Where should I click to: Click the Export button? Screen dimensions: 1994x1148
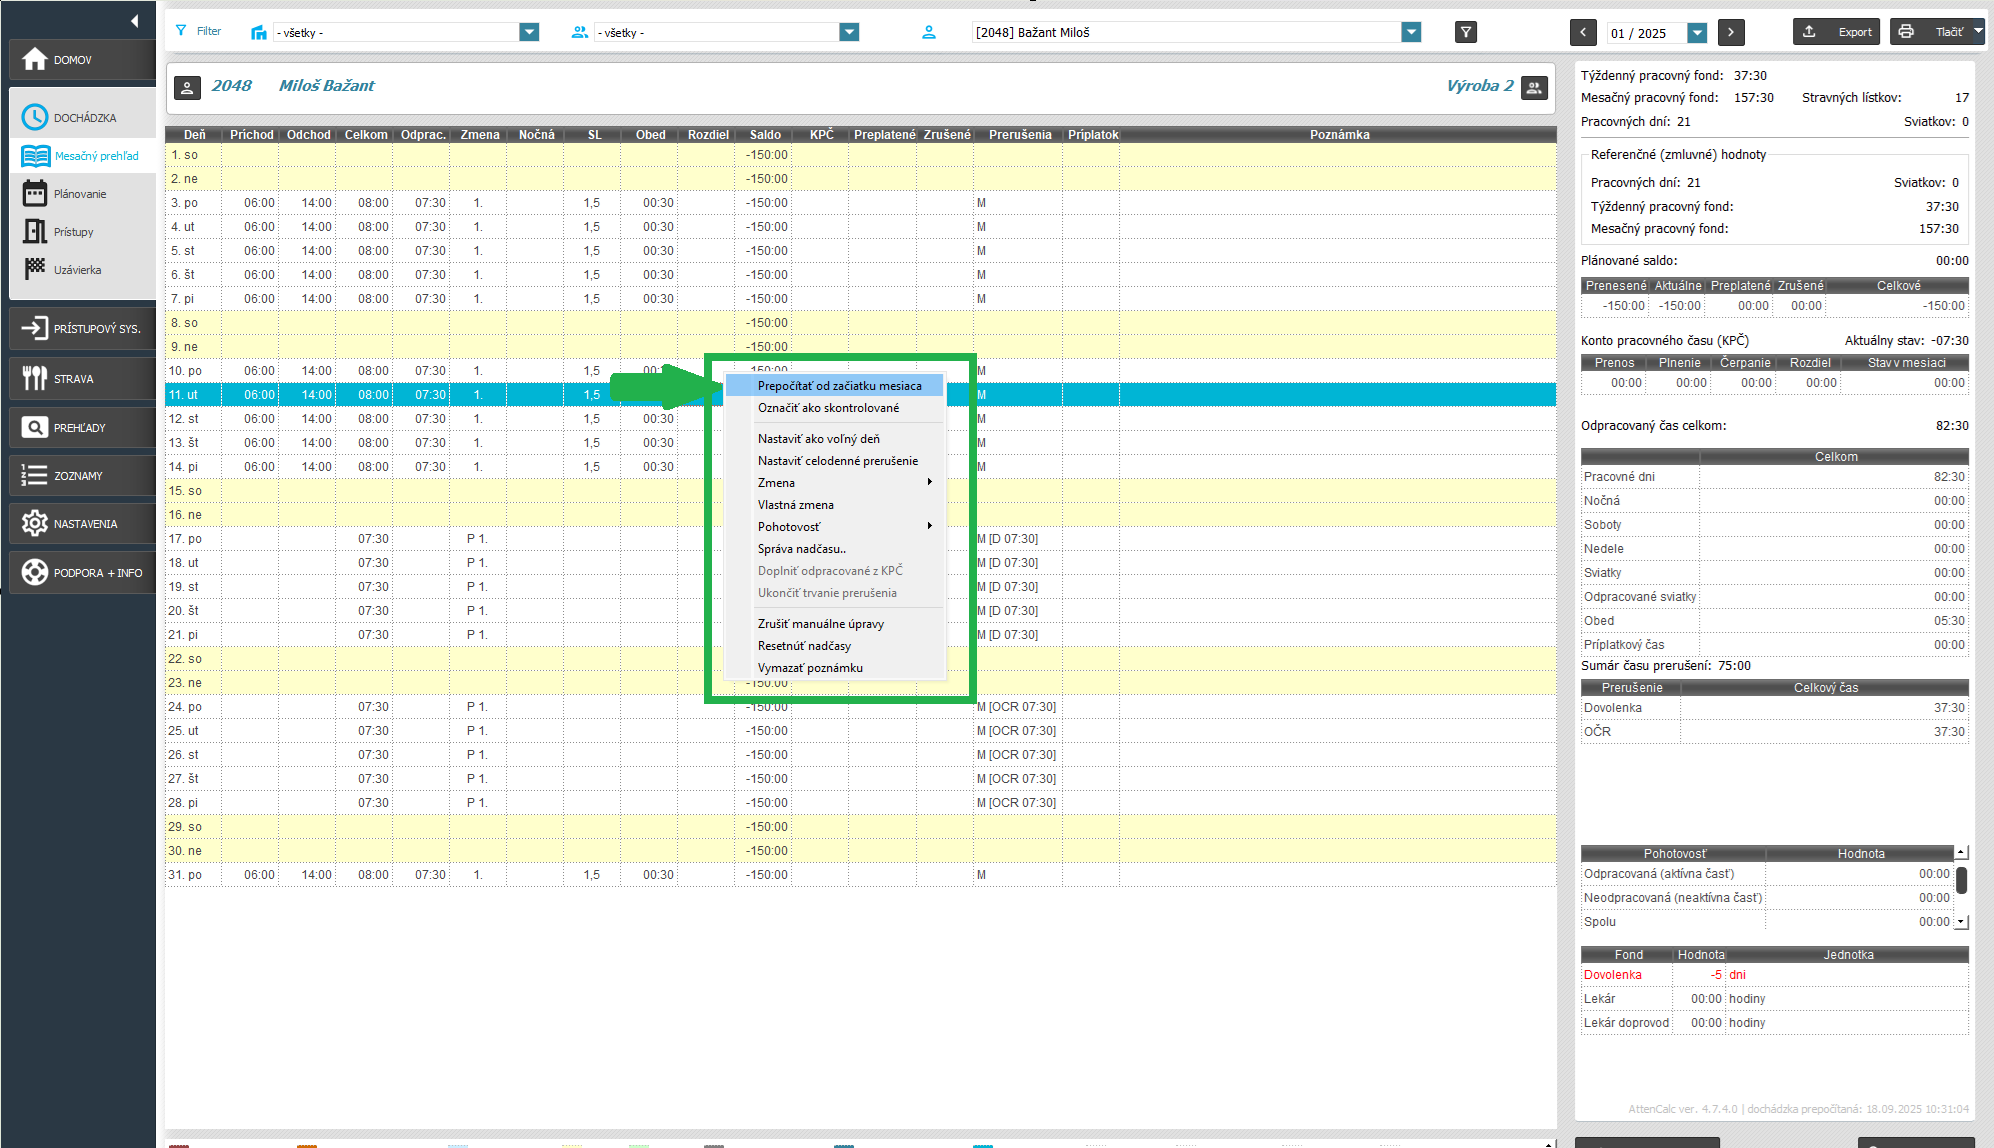tap(1836, 32)
